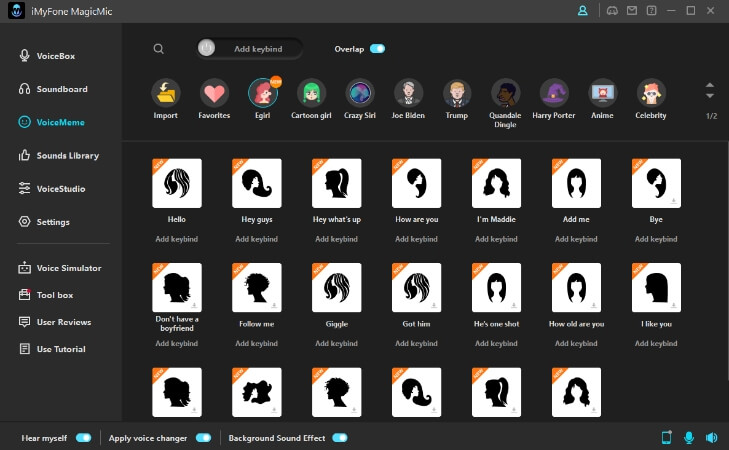Play the How old are you meme
The image size is (729, 450).
click(x=577, y=288)
